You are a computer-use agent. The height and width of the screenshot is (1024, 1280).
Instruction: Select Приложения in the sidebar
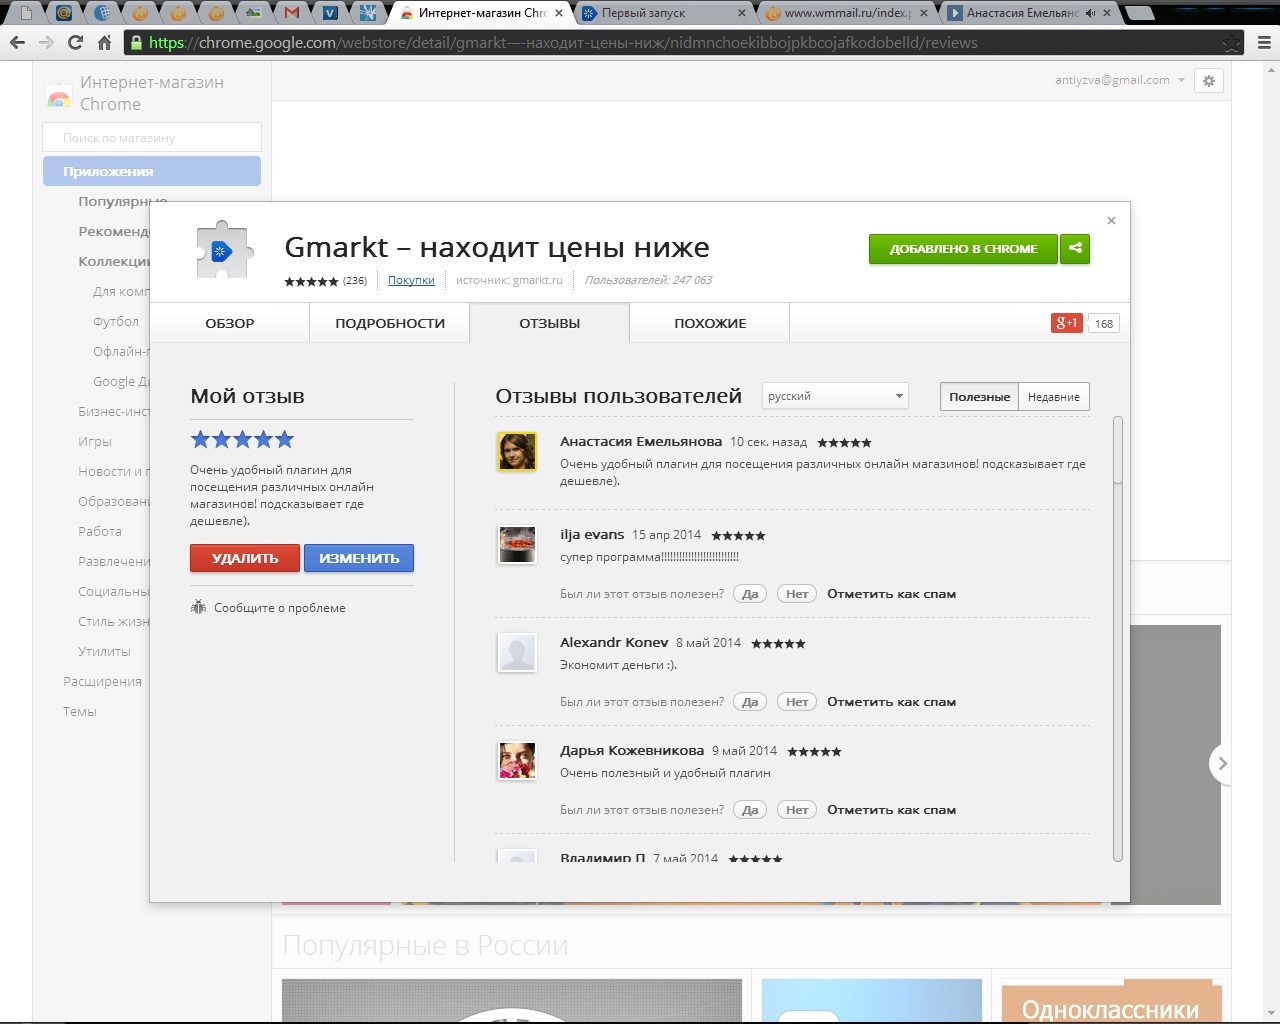152,171
